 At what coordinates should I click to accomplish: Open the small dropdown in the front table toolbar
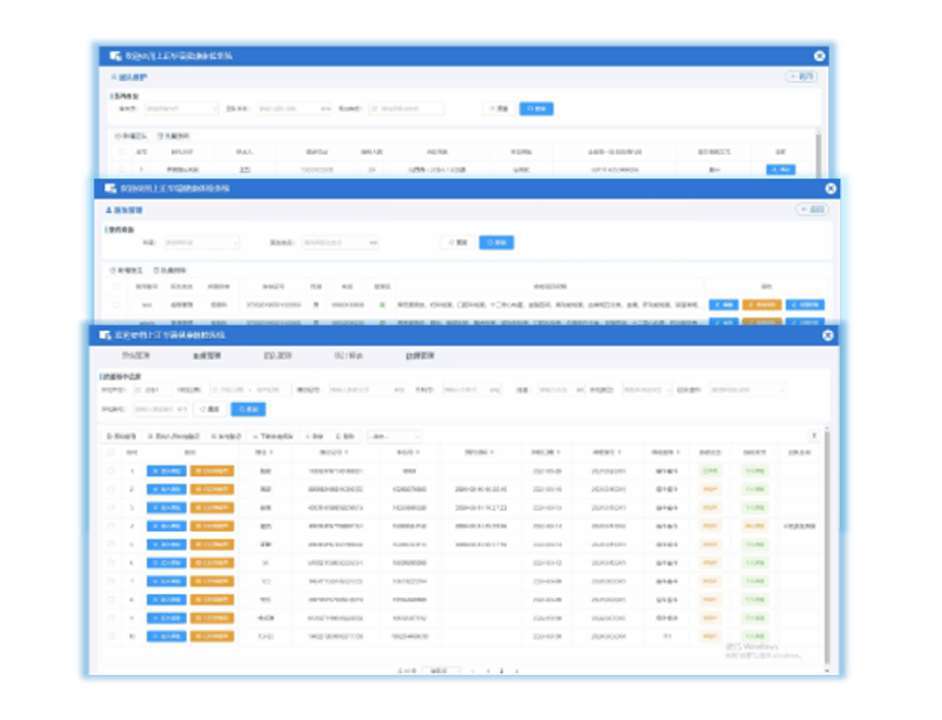pyautogui.click(x=393, y=436)
